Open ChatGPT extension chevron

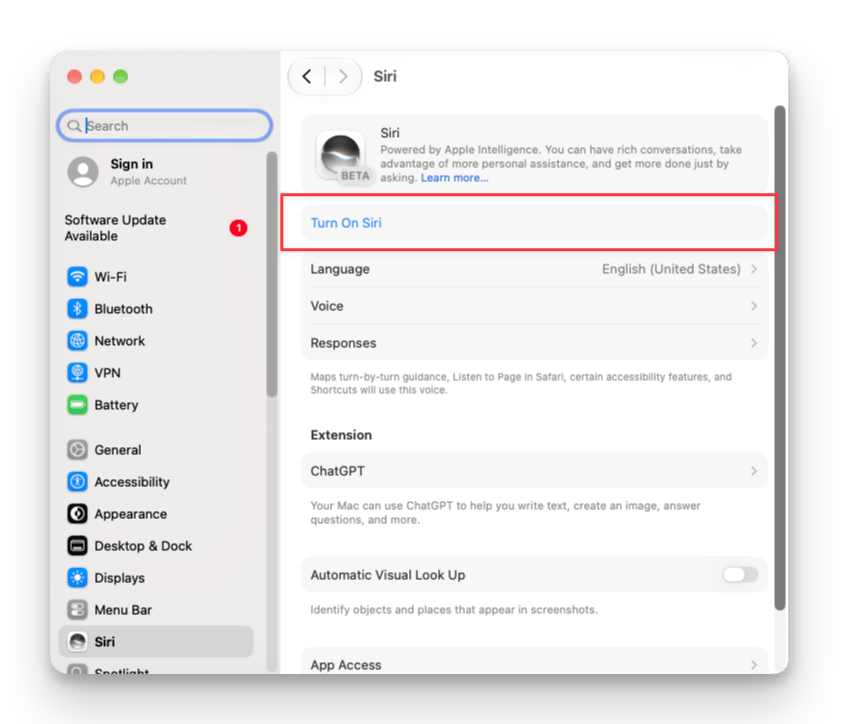754,471
